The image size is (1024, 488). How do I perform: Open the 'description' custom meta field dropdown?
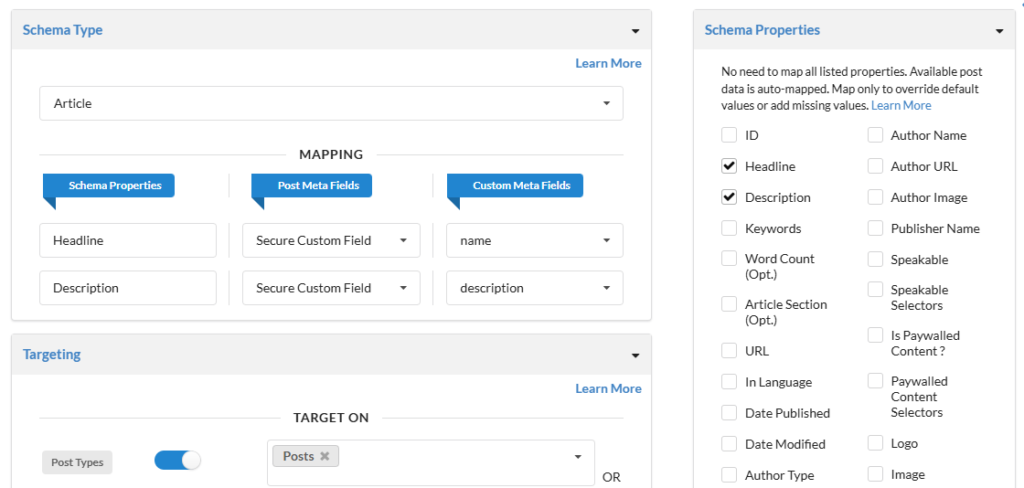[x=534, y=288]
